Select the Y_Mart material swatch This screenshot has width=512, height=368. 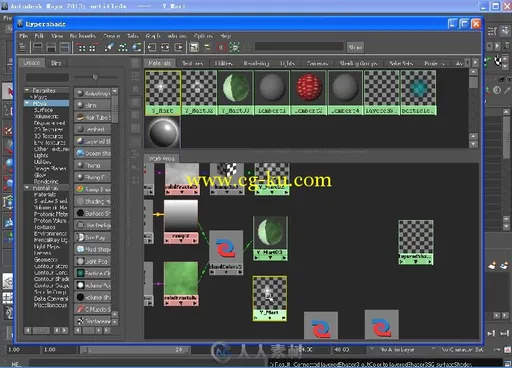click(163, 92)
